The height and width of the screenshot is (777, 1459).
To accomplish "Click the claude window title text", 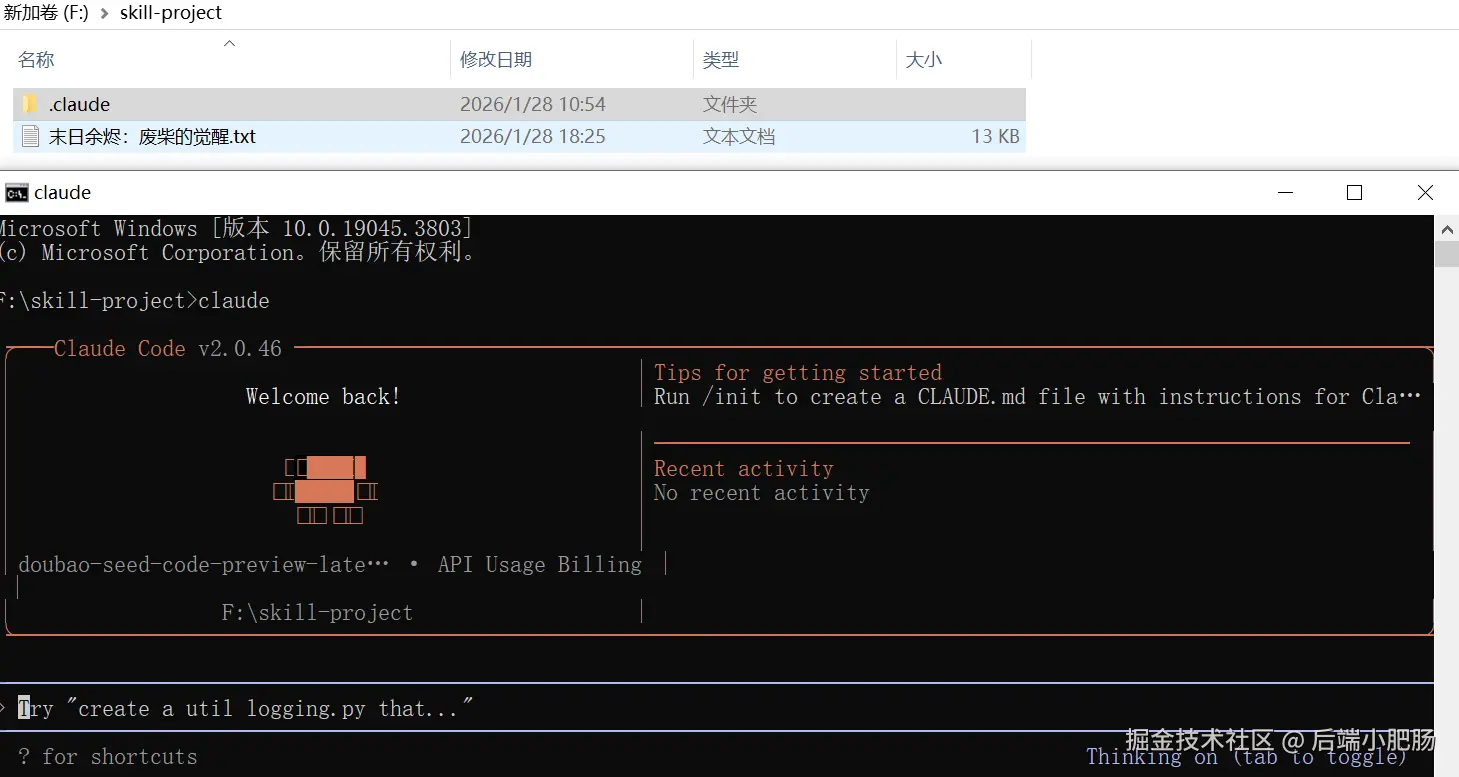I will point(62,193).
